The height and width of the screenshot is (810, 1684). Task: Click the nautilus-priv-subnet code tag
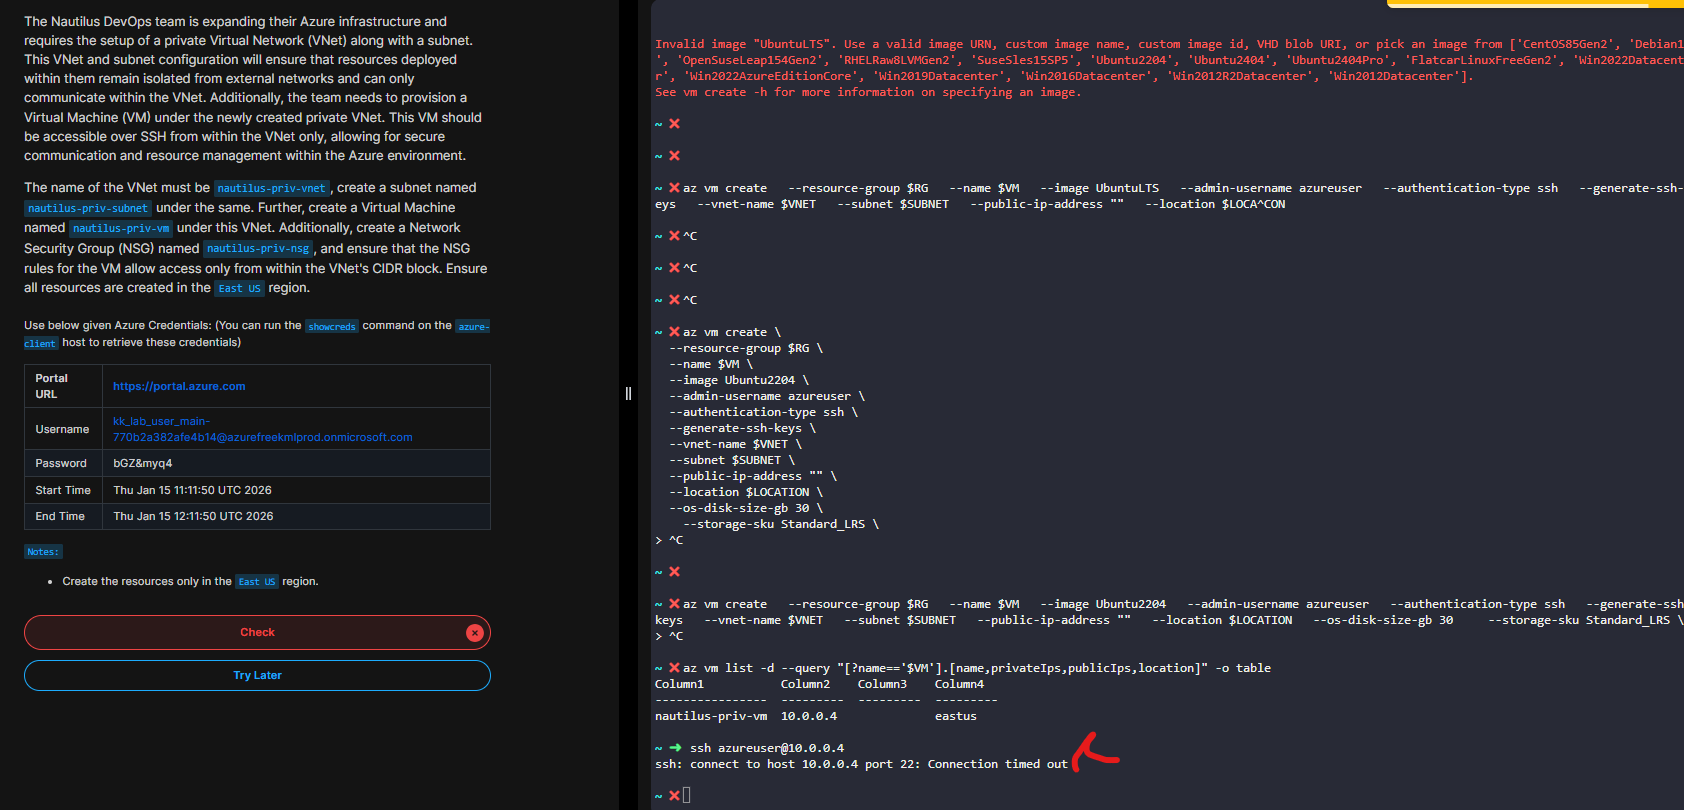(x=88, y=208)
